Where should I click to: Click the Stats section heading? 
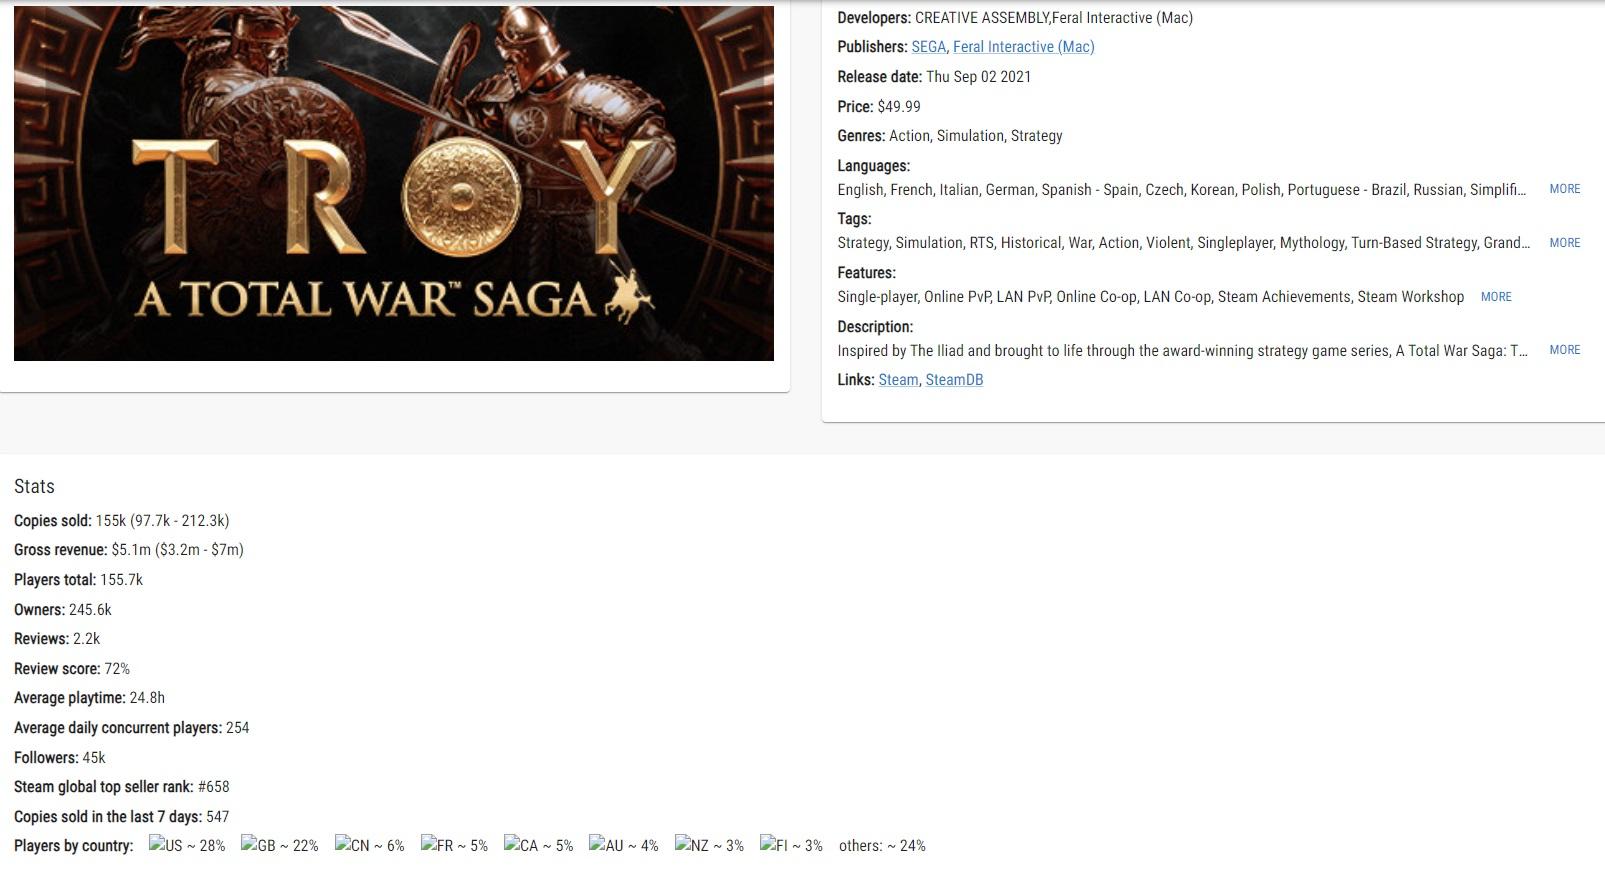pyautogui.click(x=34, y=487)
